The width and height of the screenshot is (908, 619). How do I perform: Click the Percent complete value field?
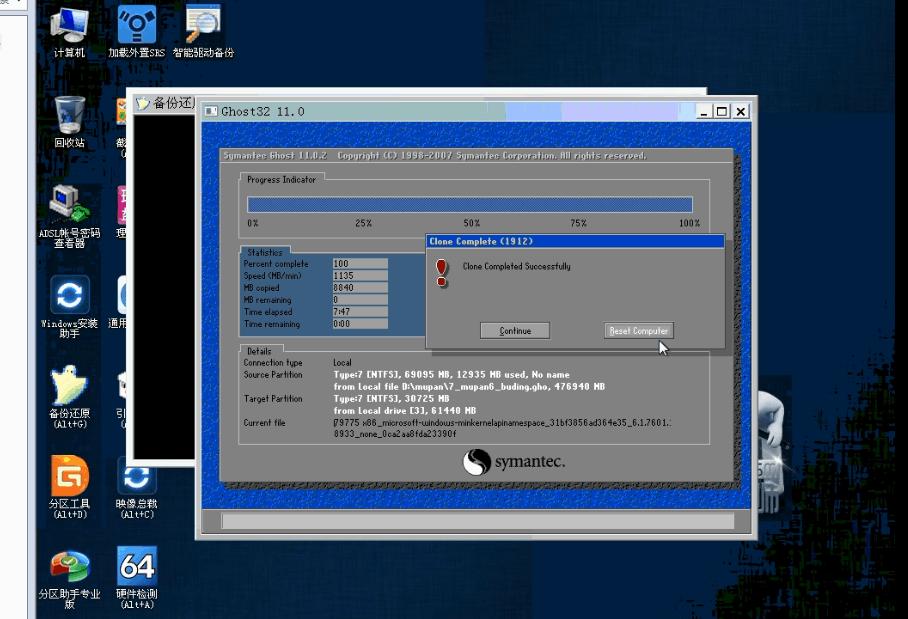coord(359,264)
